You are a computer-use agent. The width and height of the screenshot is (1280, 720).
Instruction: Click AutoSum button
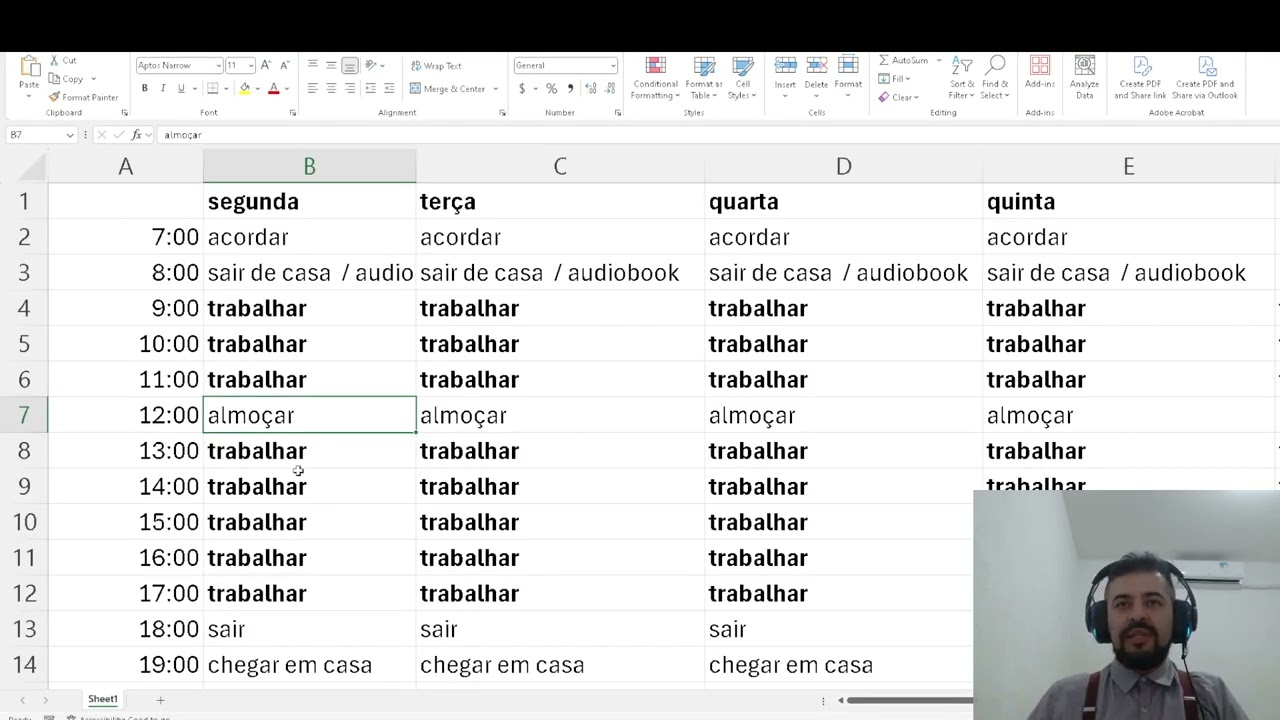pos(904,61)
